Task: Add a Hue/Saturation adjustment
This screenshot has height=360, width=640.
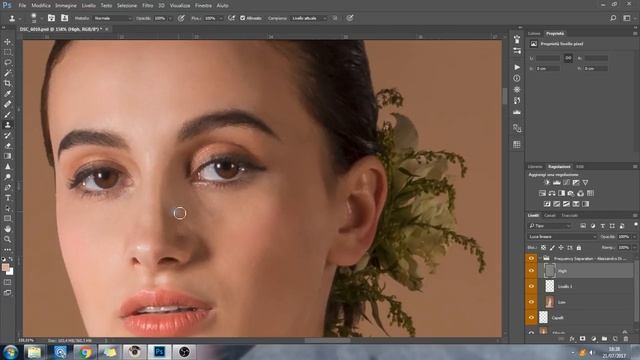Action: click(x=542, y=193)
